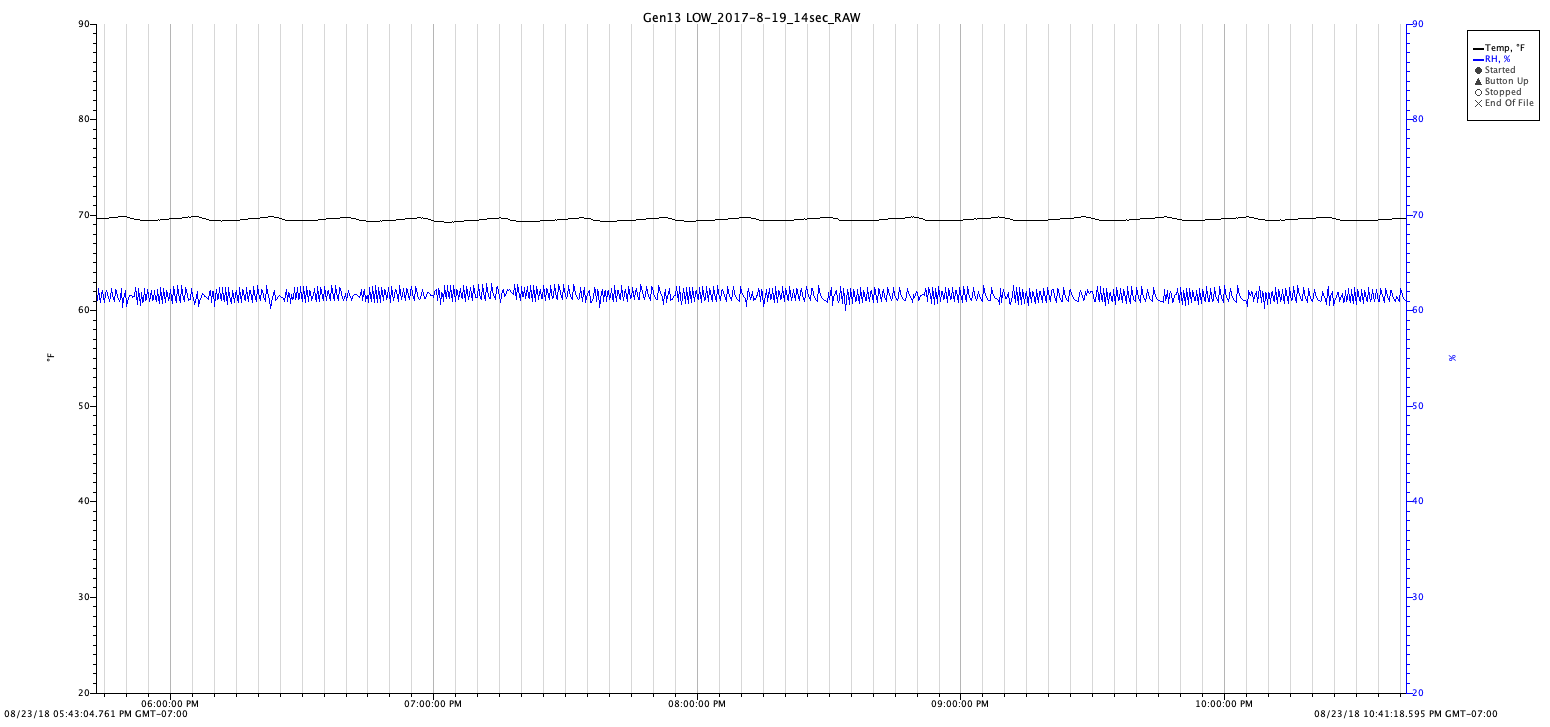Click the 07:00:00 PM time axis label
Image resolution: width=1550 pixels, height=727 pixels.
(433, 704)
